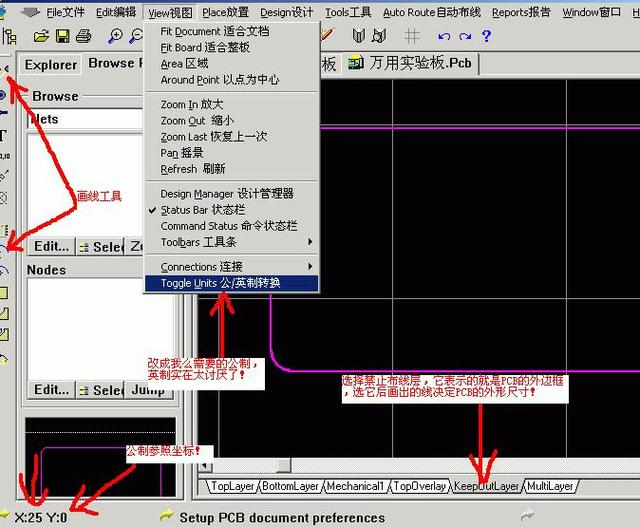Click Select button under Nodes list

[x=100, y=390]
